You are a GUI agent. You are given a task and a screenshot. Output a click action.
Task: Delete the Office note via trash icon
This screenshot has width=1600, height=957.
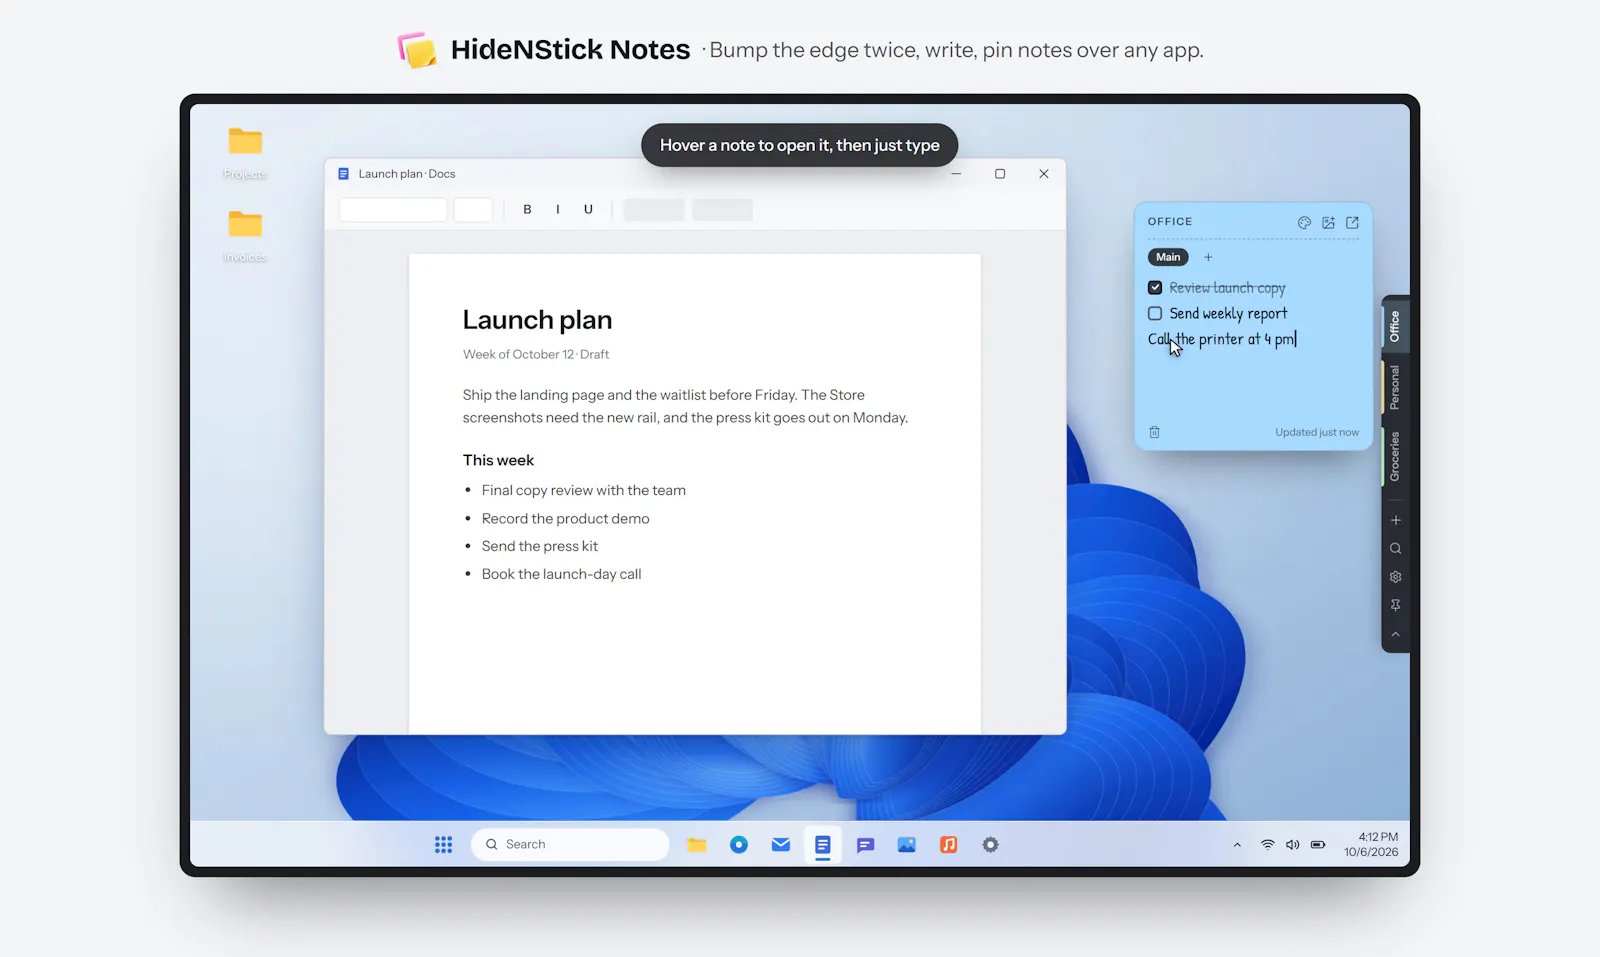[1154, 432]
